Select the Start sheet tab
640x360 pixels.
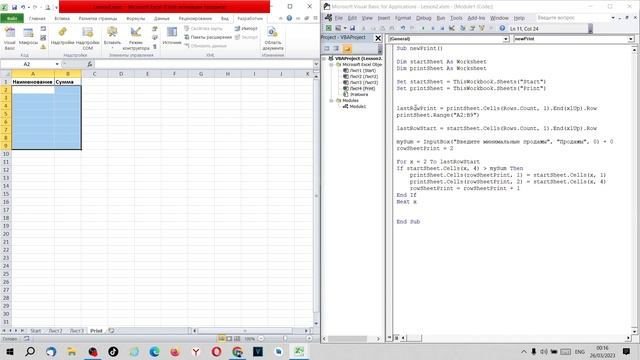[x=36, y=331]
